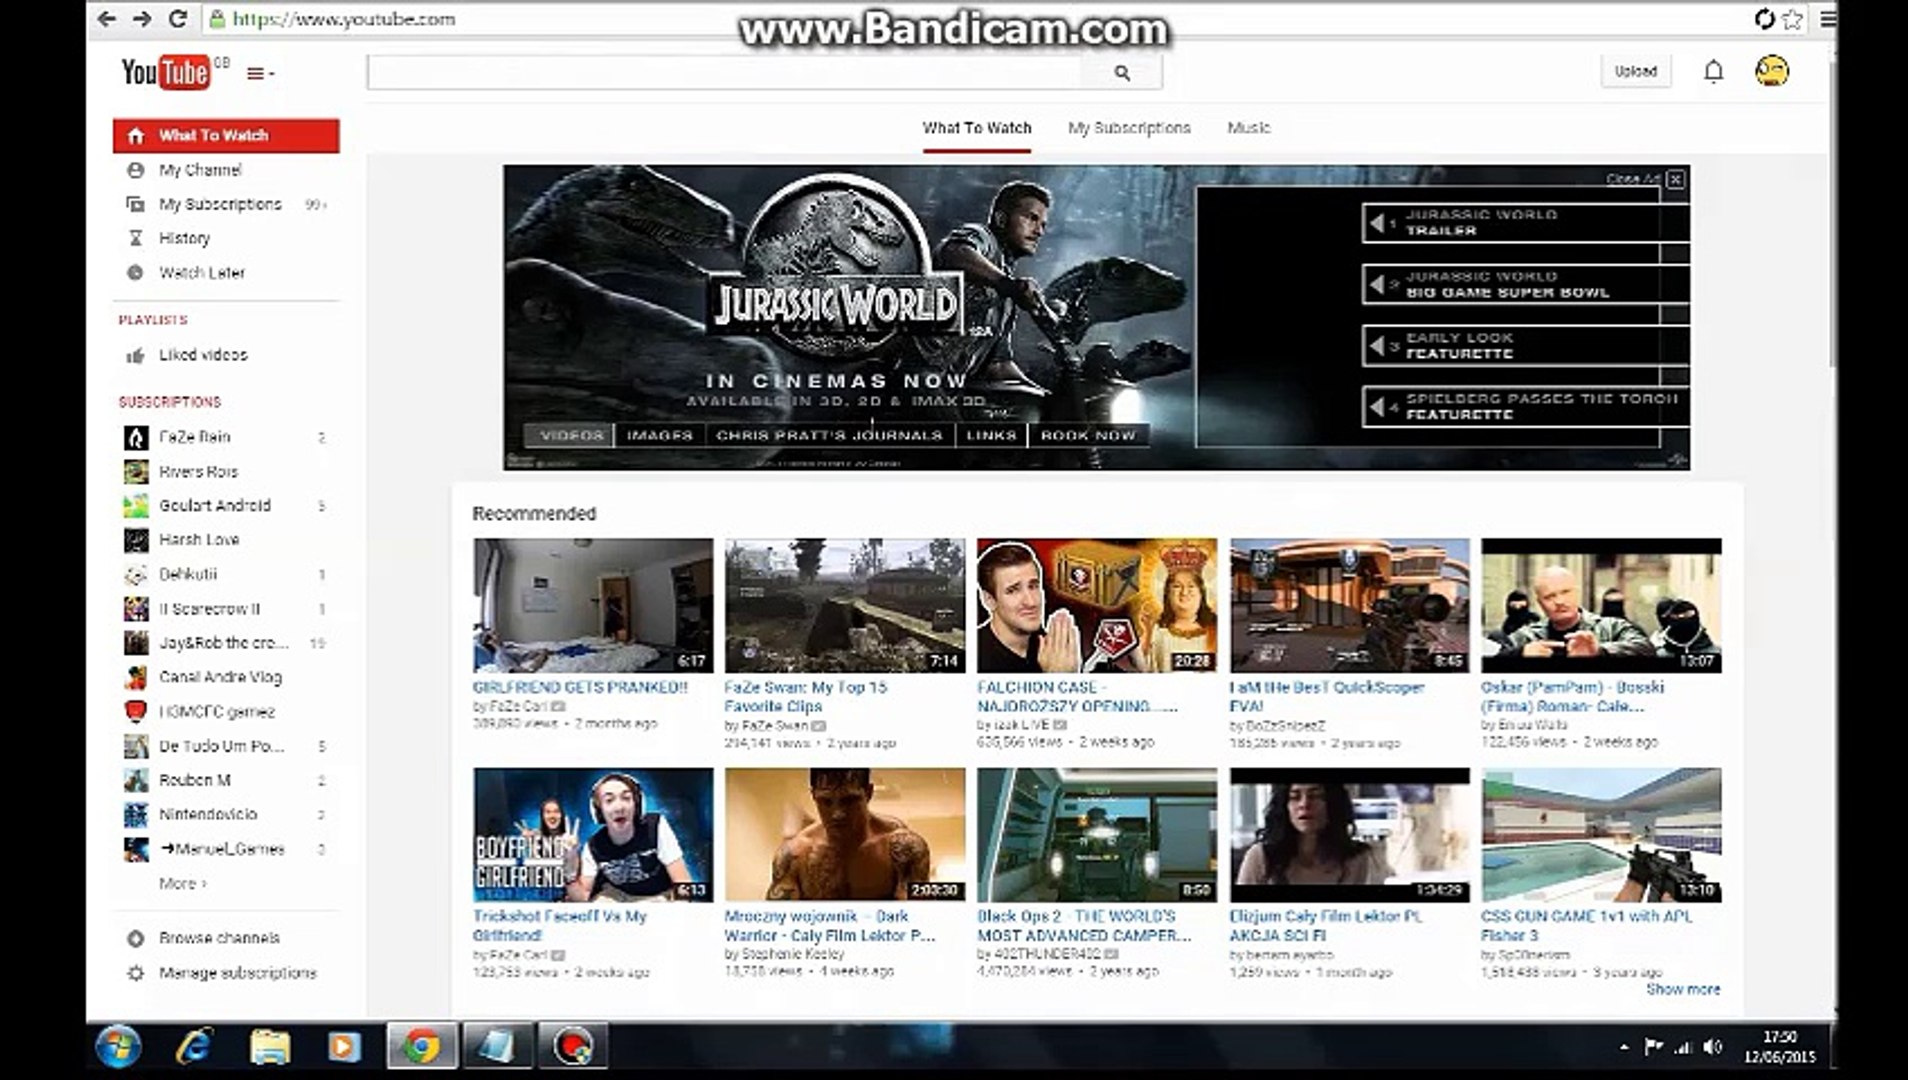
Task: Click Show more under recommended videos
Action: [x=1685, y=990]
